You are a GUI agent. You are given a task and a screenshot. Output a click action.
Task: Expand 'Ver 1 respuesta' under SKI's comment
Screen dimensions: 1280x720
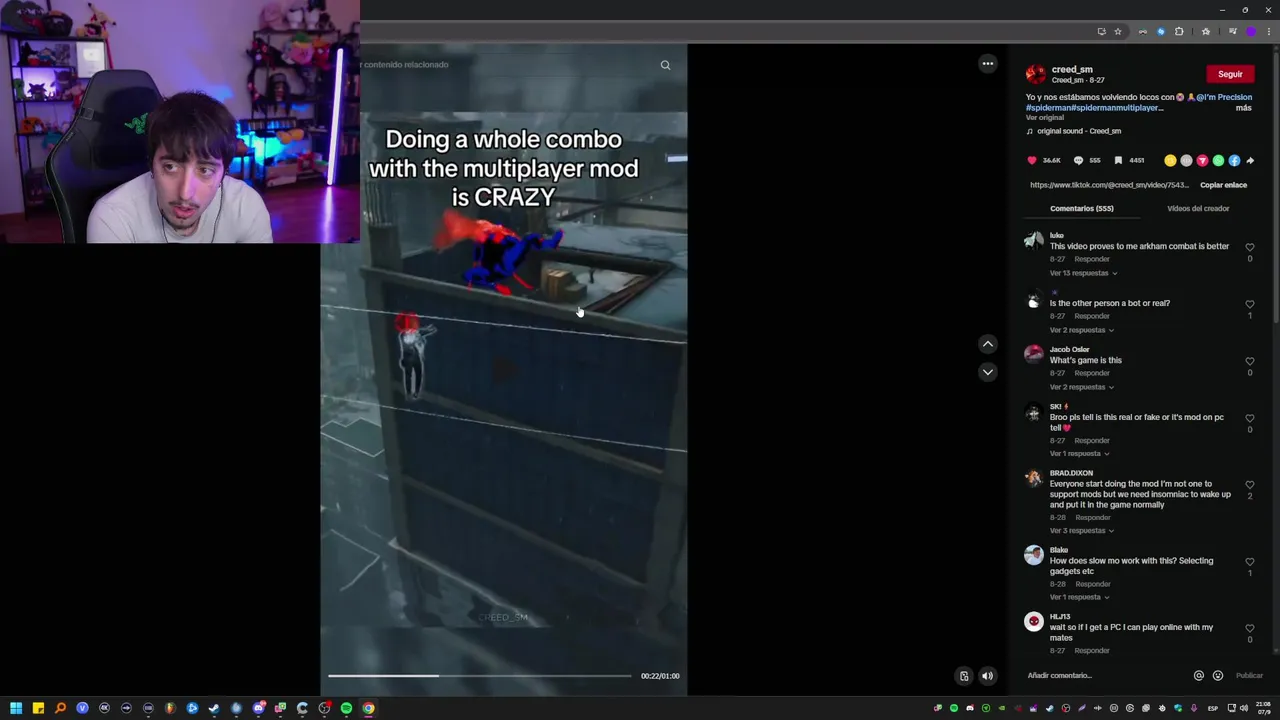point(1079,454)
